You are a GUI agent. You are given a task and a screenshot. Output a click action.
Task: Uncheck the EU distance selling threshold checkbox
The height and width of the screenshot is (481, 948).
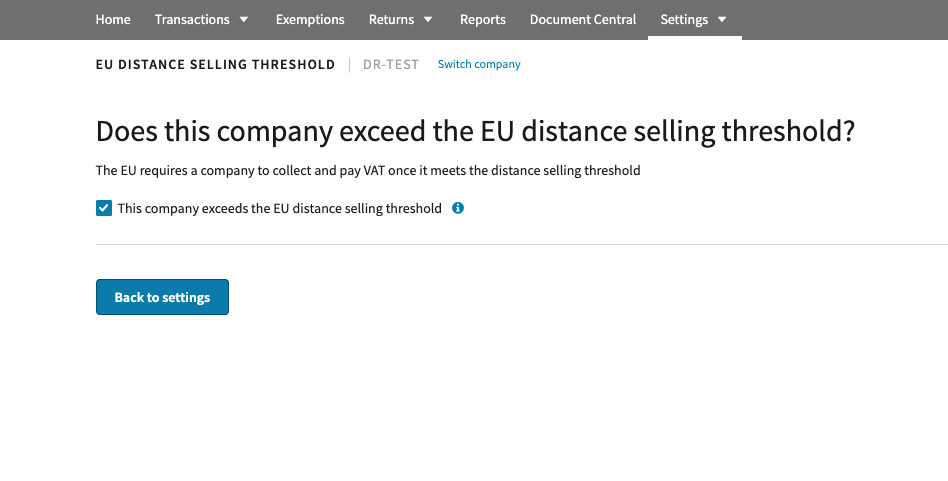click(x=104, y=208)
